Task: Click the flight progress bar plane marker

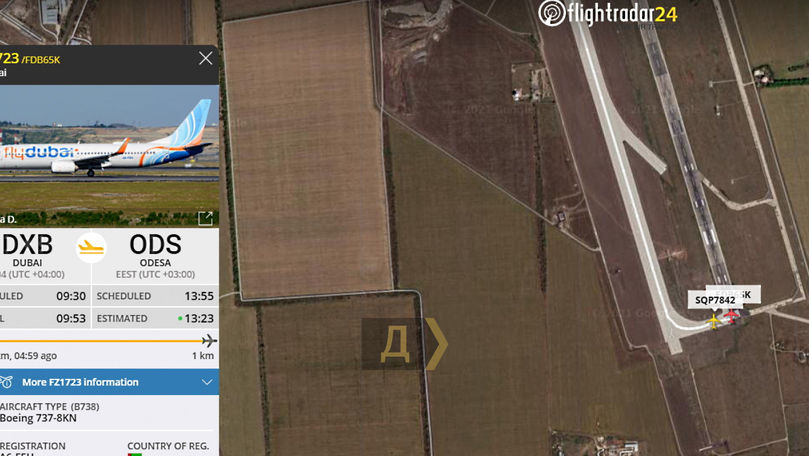Action: pyautogui.click(x=209, y=340)
